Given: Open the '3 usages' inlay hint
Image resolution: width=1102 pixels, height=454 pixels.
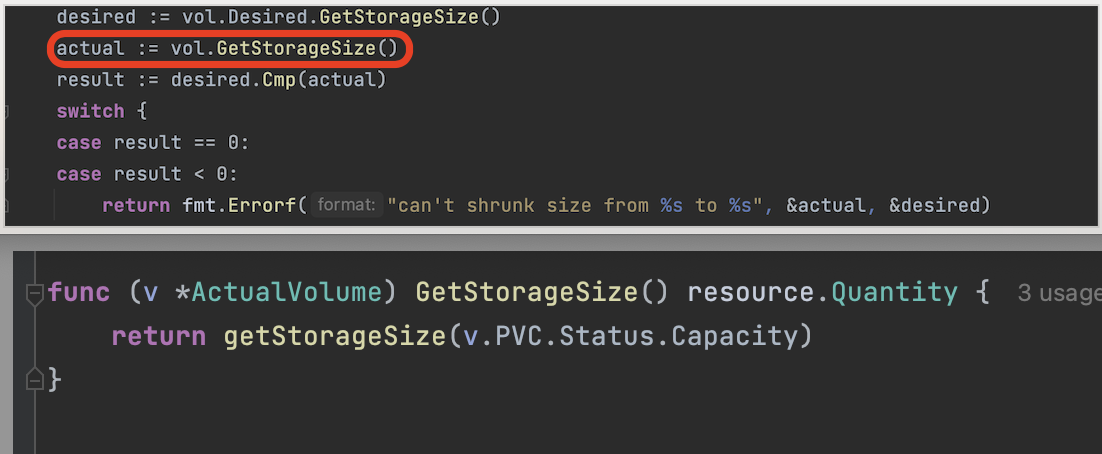Looking at the screenshot, I should 1058,293.
